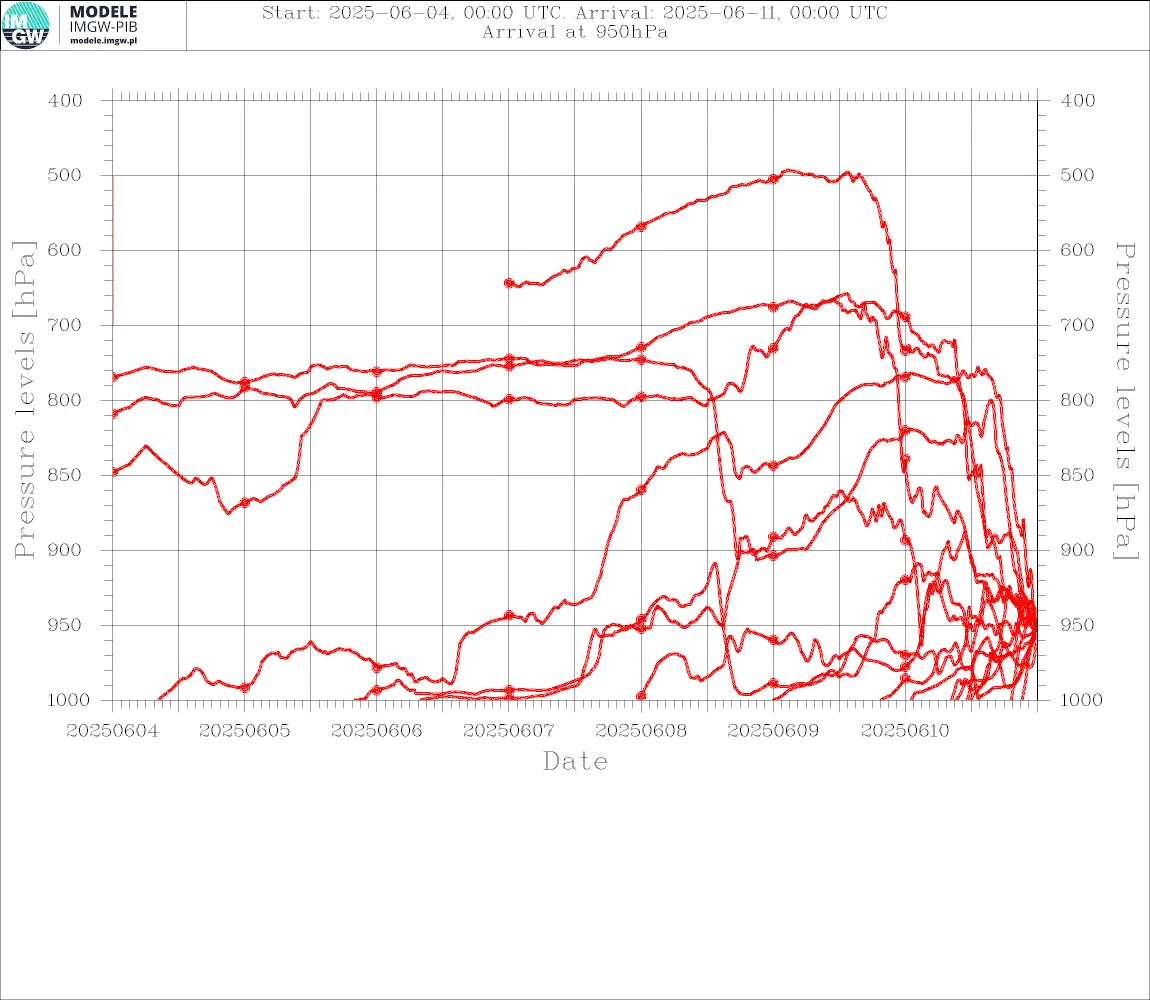This screenshot has width=1150, height=1000.
Task: Open the modele.imgw.pl link text
Action: point(103,41)
